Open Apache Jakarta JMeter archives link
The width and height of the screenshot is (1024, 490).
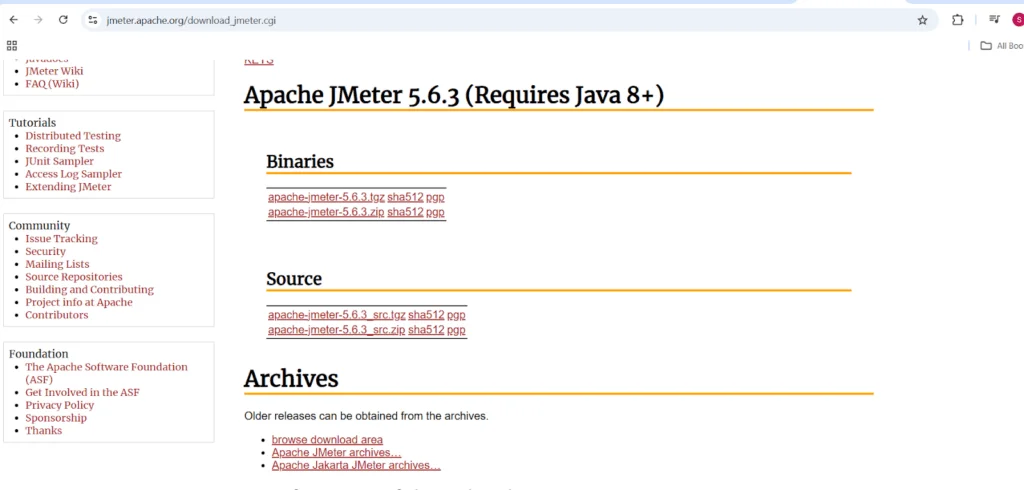pyautogui.click(x=356, y=465)
